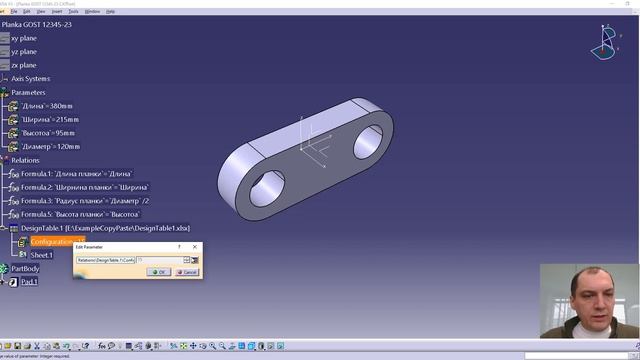The image size is (640, 360).
Task: Select the xy plane in the tree
Action: click(24, 38)
